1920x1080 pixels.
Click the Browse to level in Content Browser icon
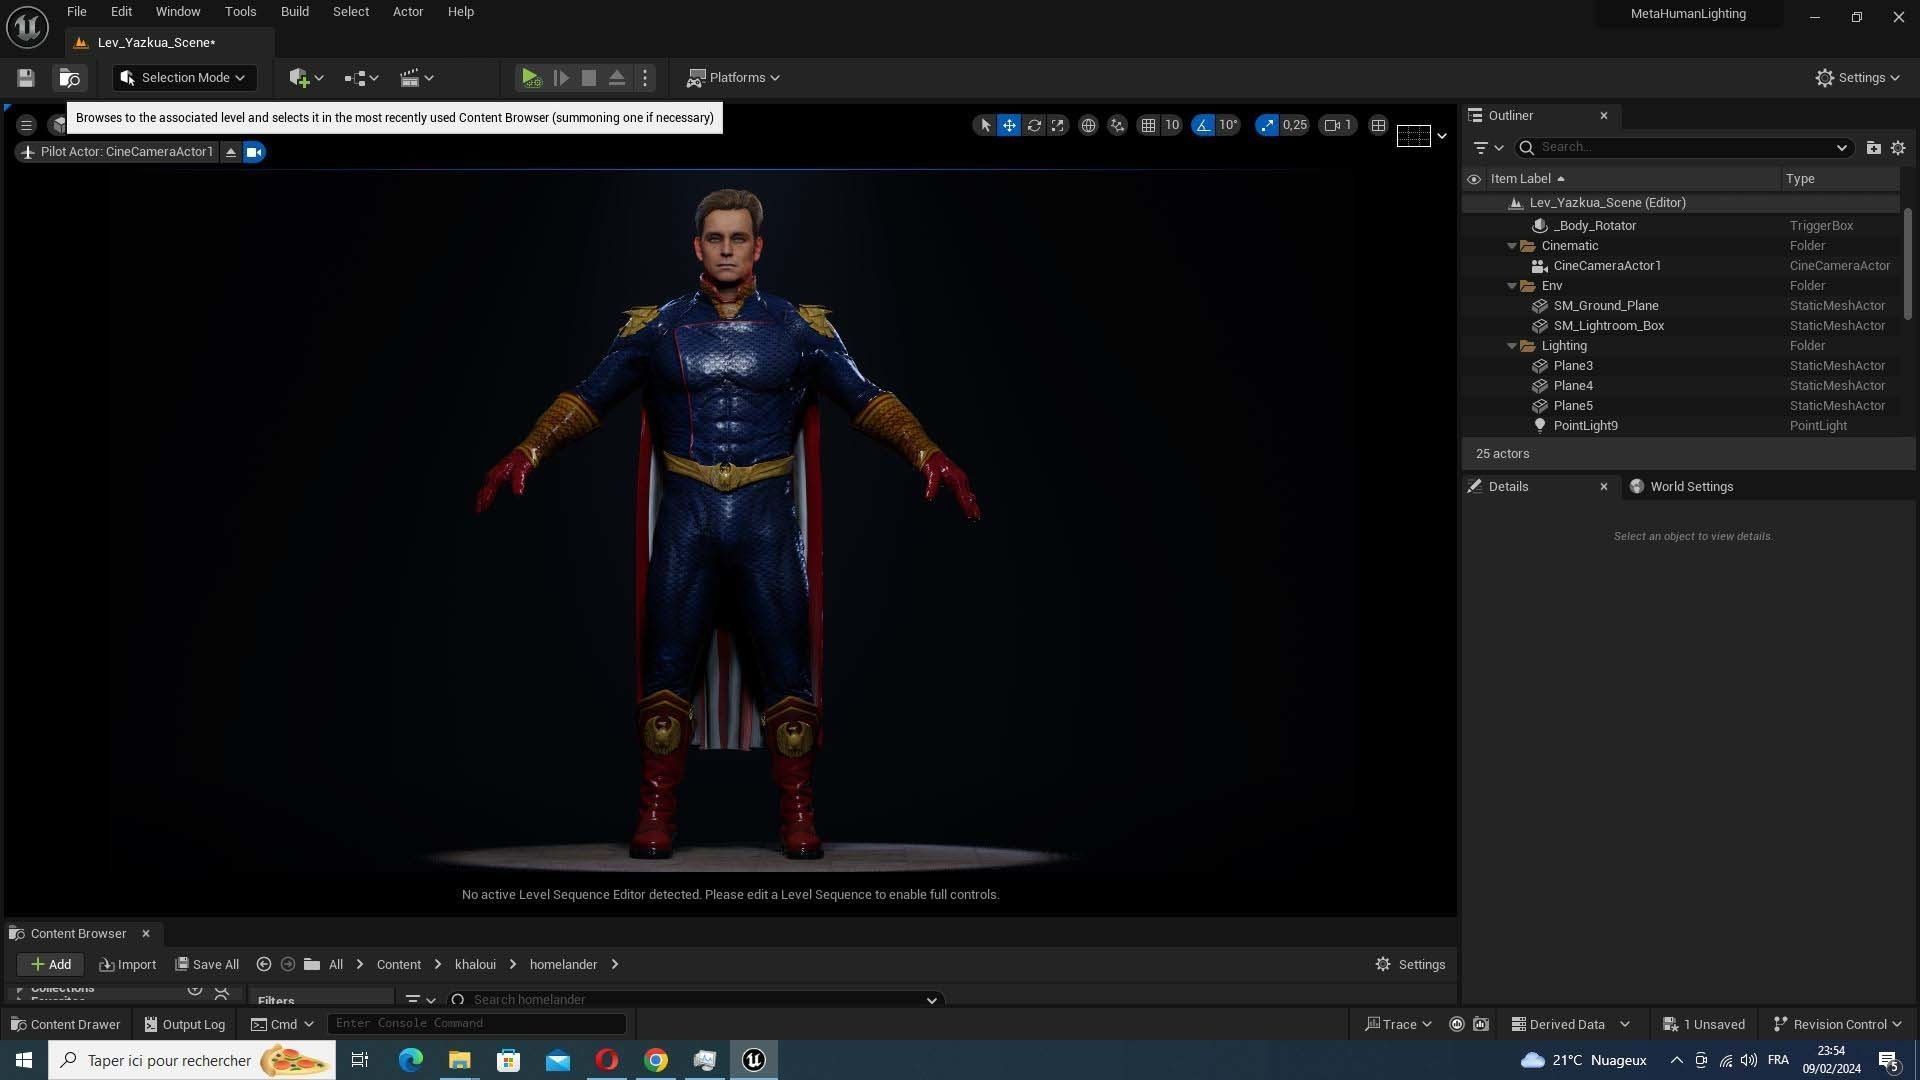coord(69,78)
